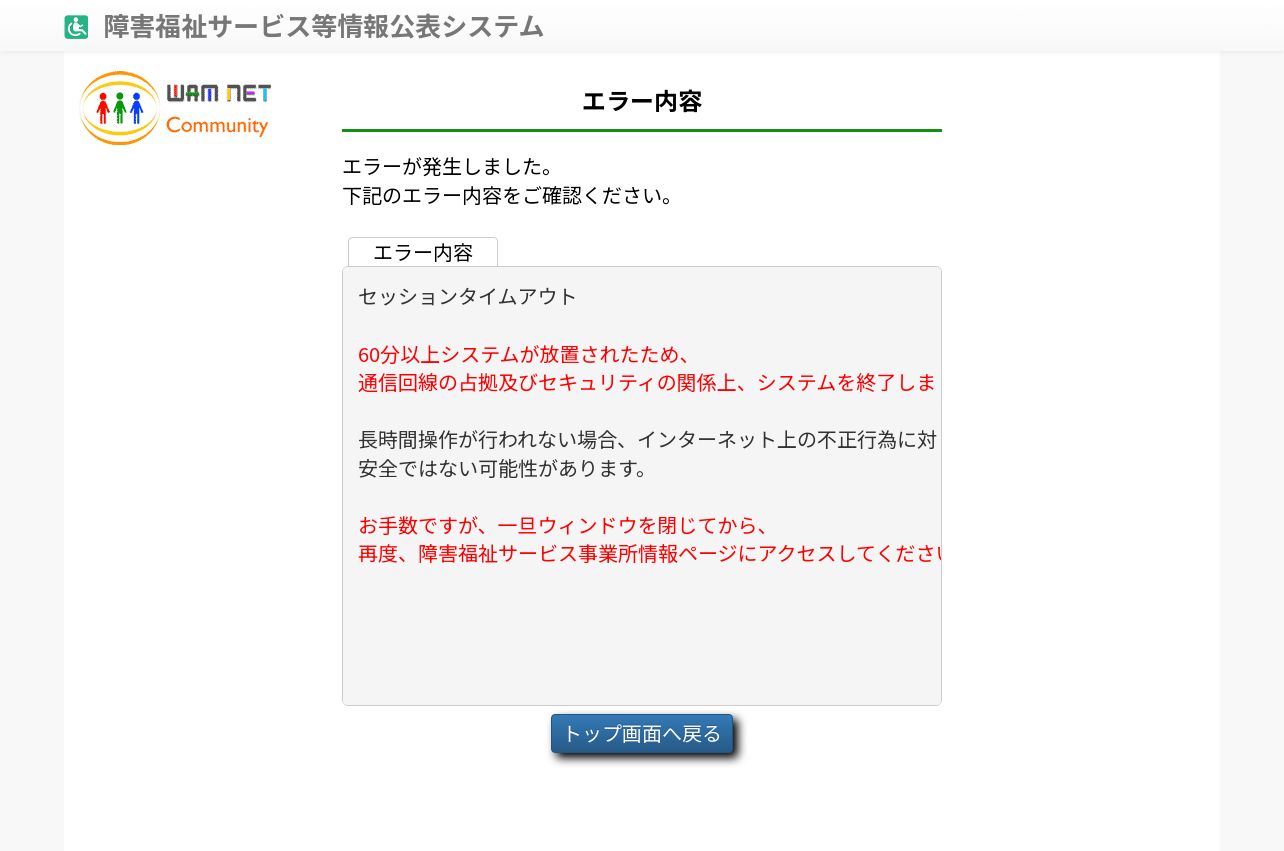Click the green divider line under heading
This screenshot has width=1284, height=851.
click(x=642, y=130)
